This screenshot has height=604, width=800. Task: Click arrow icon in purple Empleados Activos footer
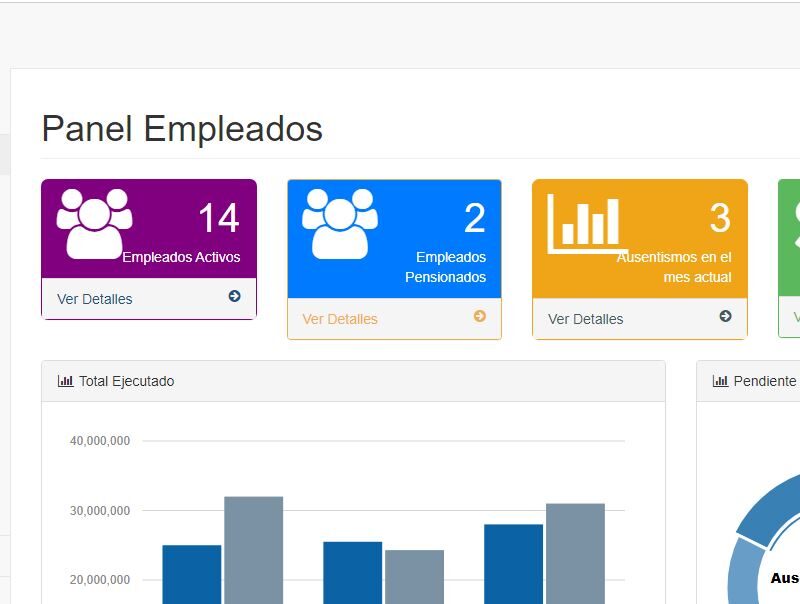pyautogui.click(x=234, y=296)
